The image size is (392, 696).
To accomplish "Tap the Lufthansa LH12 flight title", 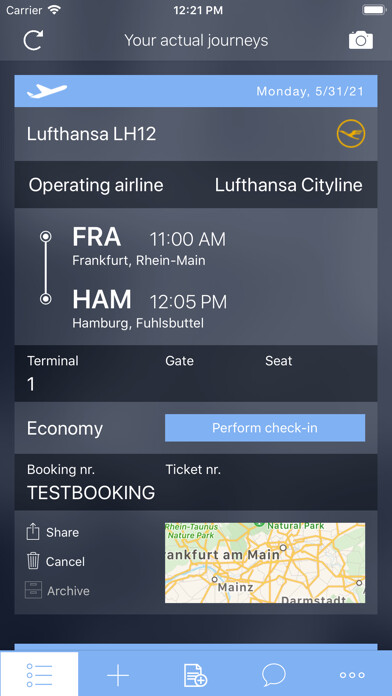I will 91,134.
